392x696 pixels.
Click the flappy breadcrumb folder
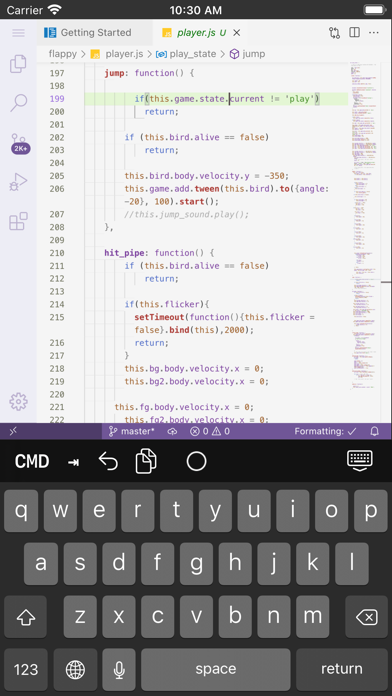point(63,54)
